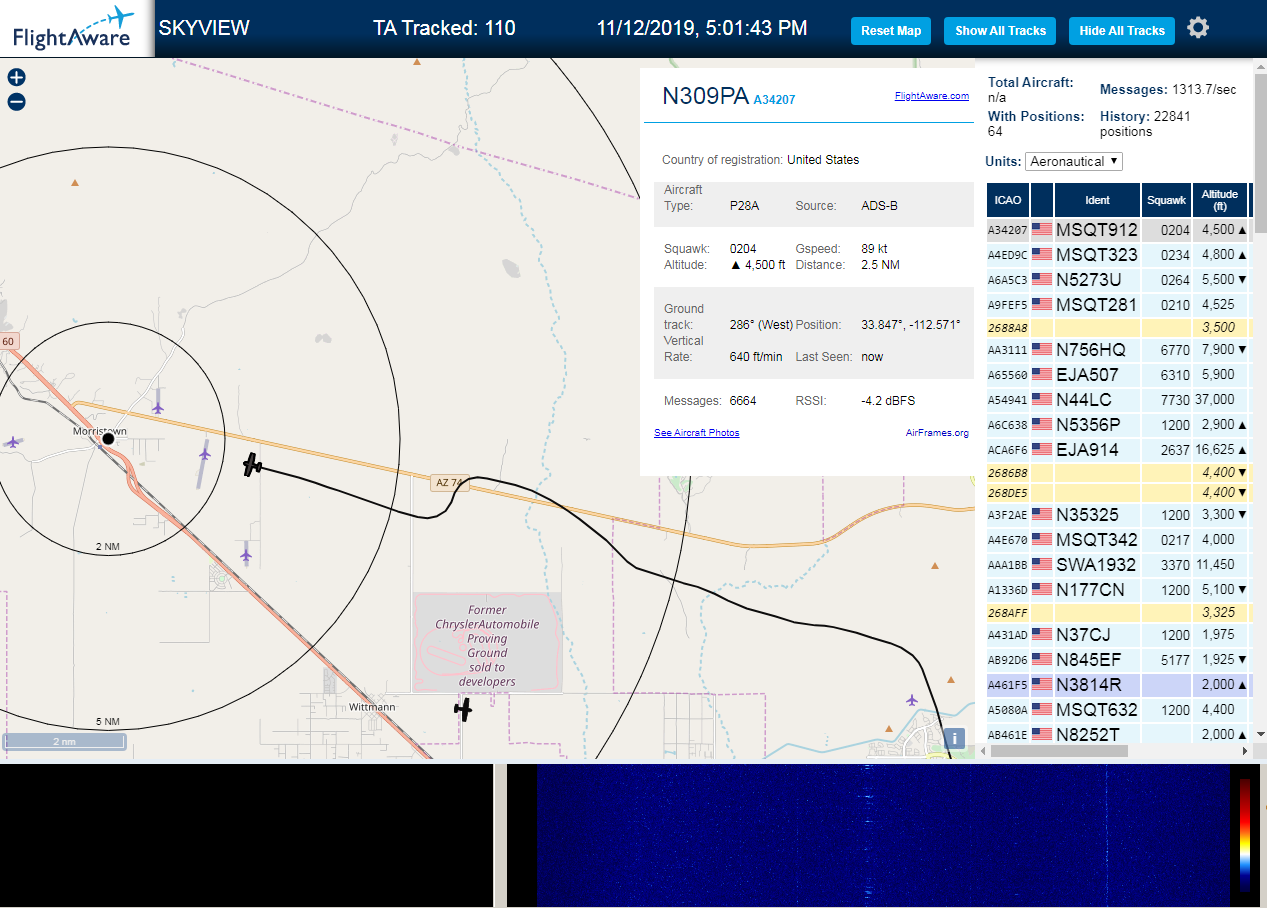Select the purple aircraft near the map's east edge

(911, 699)
